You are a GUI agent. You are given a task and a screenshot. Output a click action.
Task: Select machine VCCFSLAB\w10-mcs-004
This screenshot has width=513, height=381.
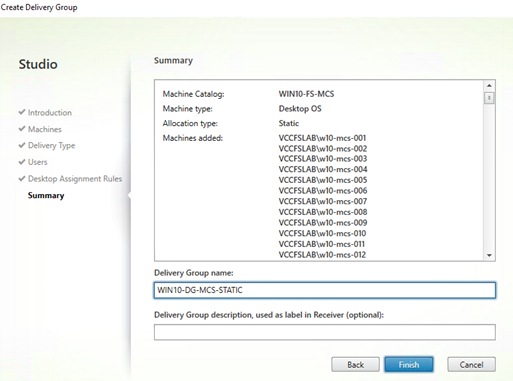click(323, 169)
